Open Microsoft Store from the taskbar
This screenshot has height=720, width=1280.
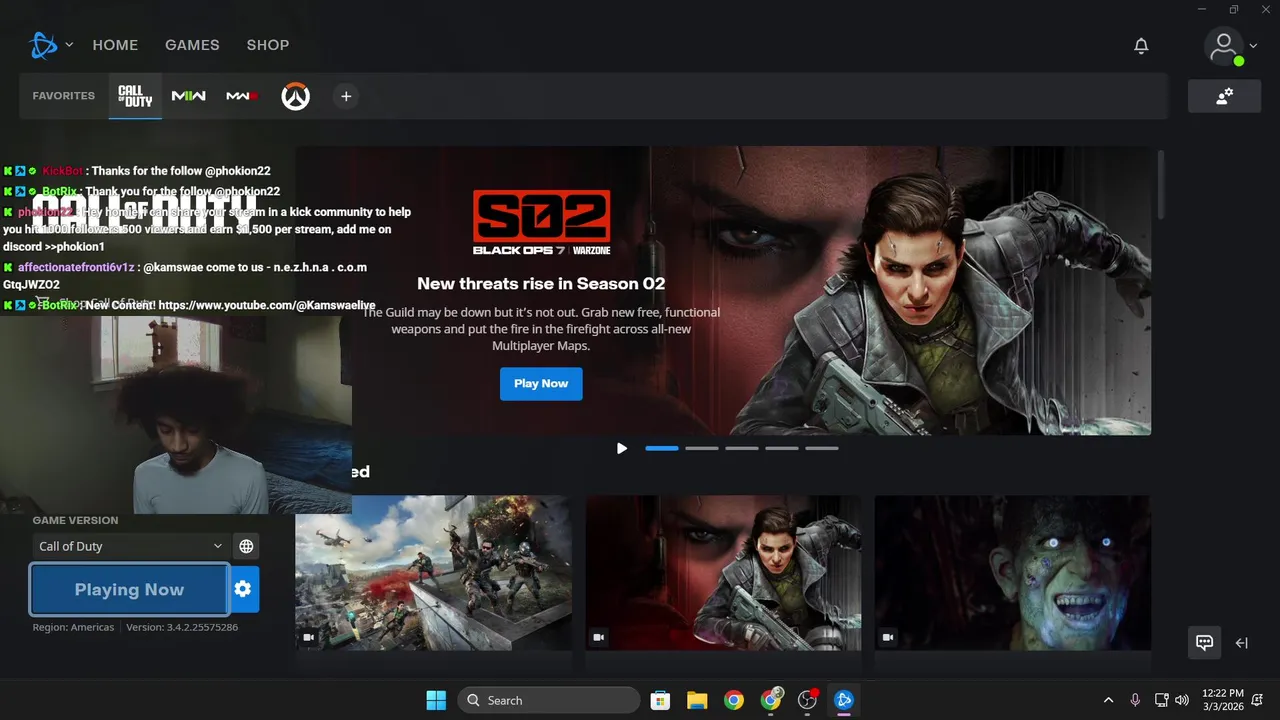tap(660, 700)
